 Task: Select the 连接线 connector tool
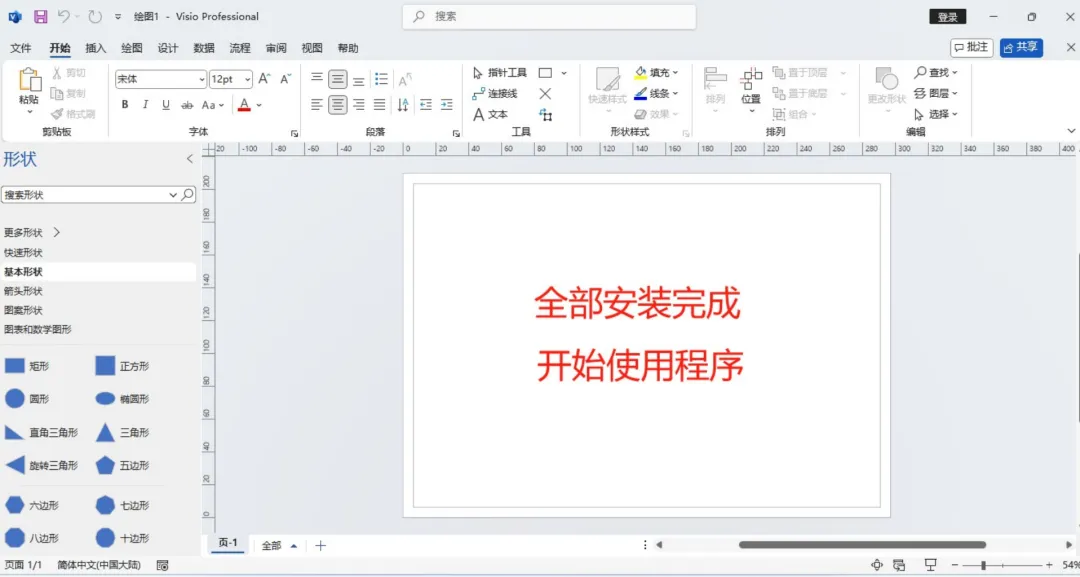pos(495,94)
